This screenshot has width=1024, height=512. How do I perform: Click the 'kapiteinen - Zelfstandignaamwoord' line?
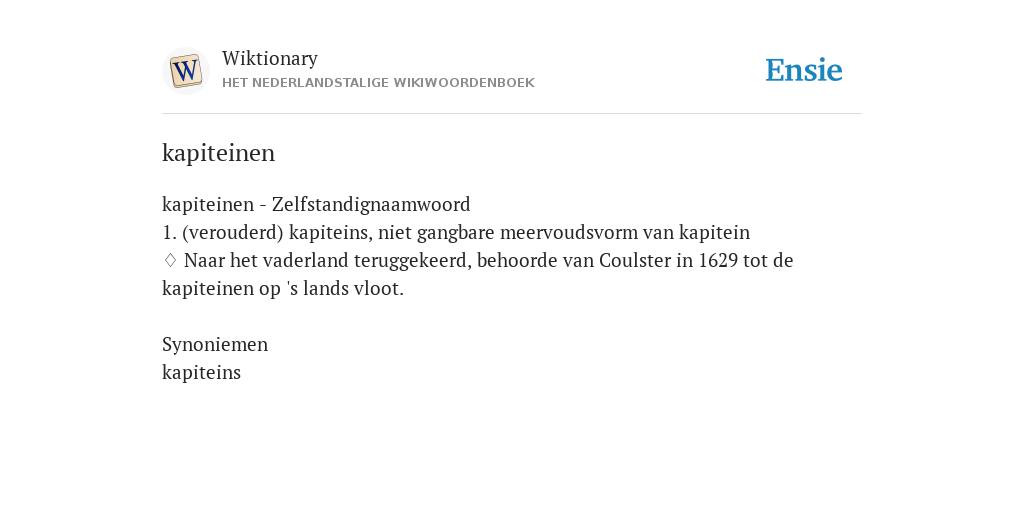pos(316,204)
